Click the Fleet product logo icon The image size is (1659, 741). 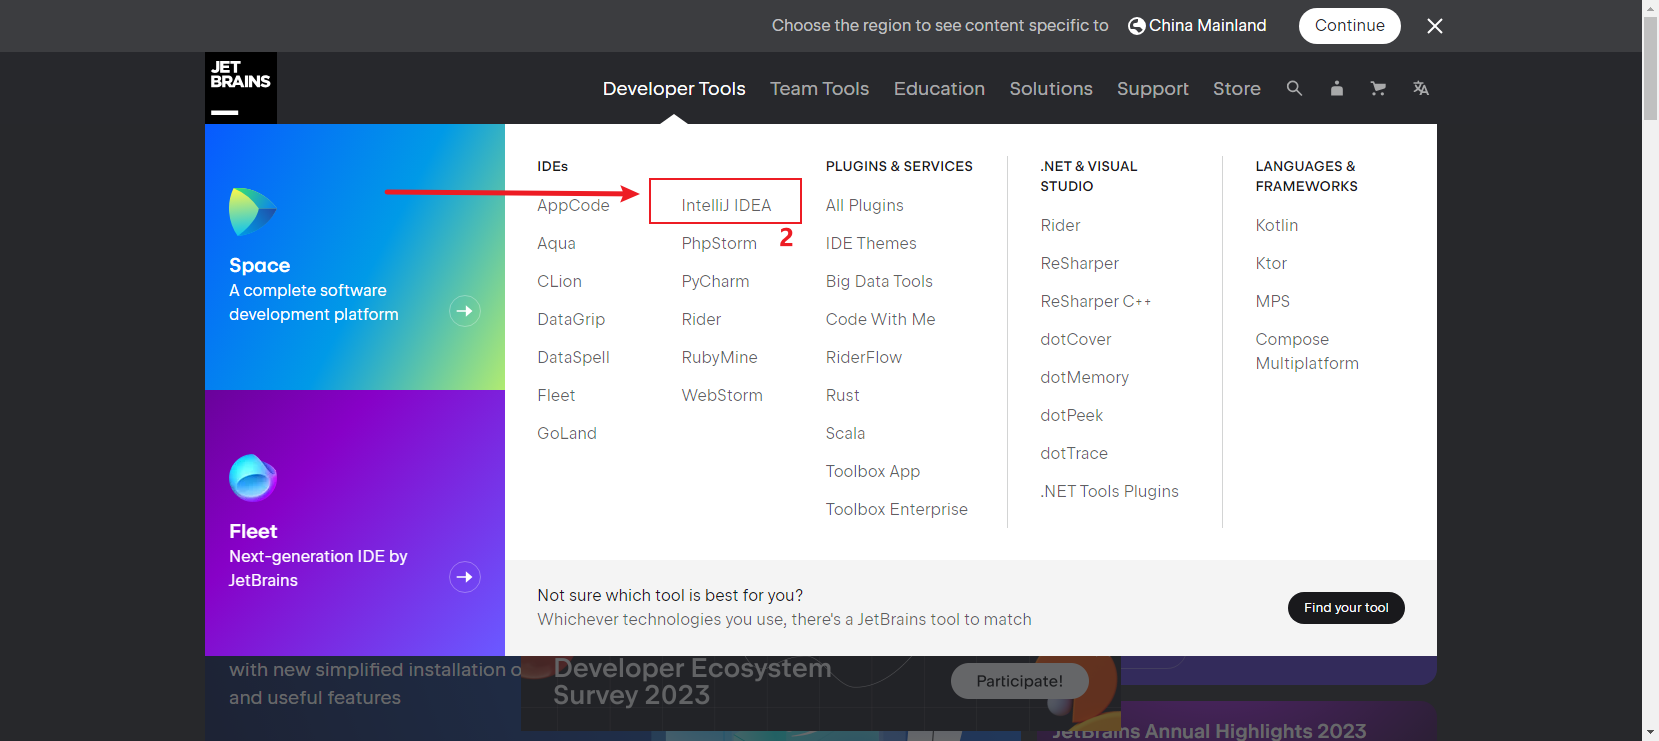point(252,478)
